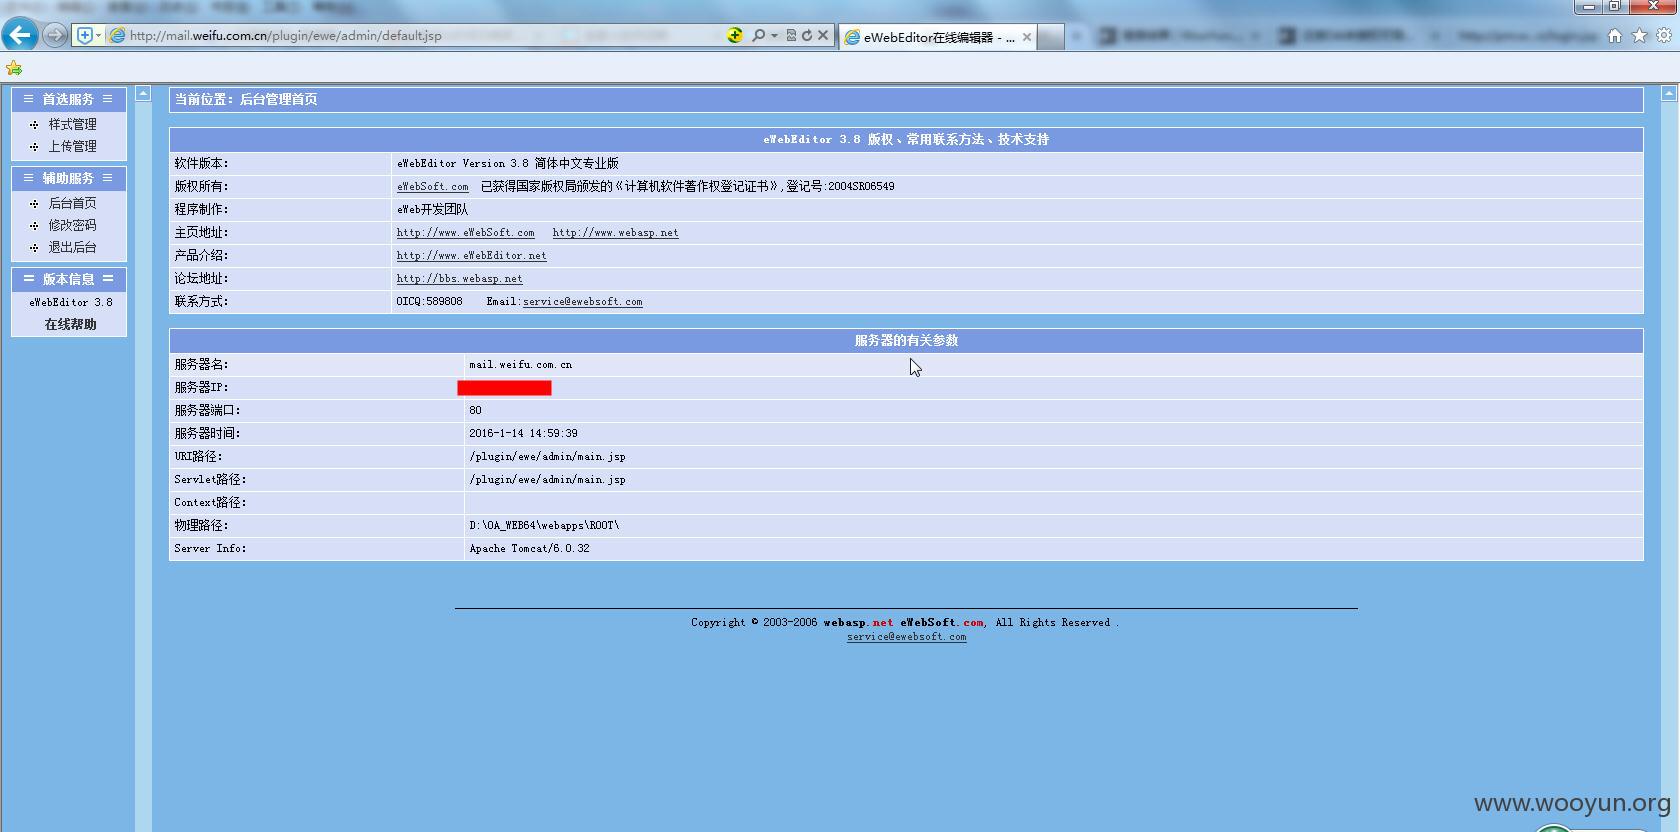Open 在线帮助 in the sidebar
The height and width of the screenshot is (832, 1680).
click(x=70, y=324)
